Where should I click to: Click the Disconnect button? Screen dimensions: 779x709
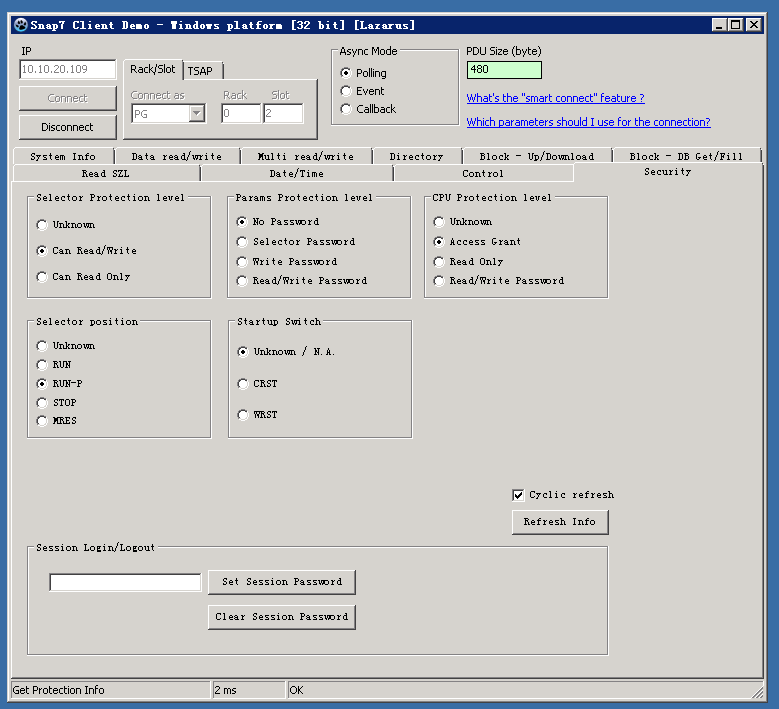click(68, 127)
